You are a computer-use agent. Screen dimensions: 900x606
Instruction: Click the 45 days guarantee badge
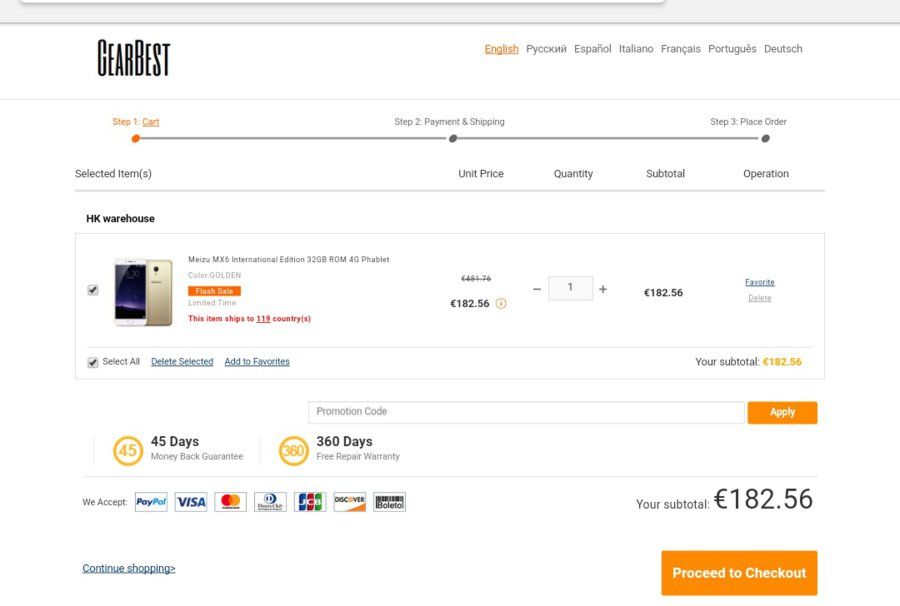(x=127, y=450)
